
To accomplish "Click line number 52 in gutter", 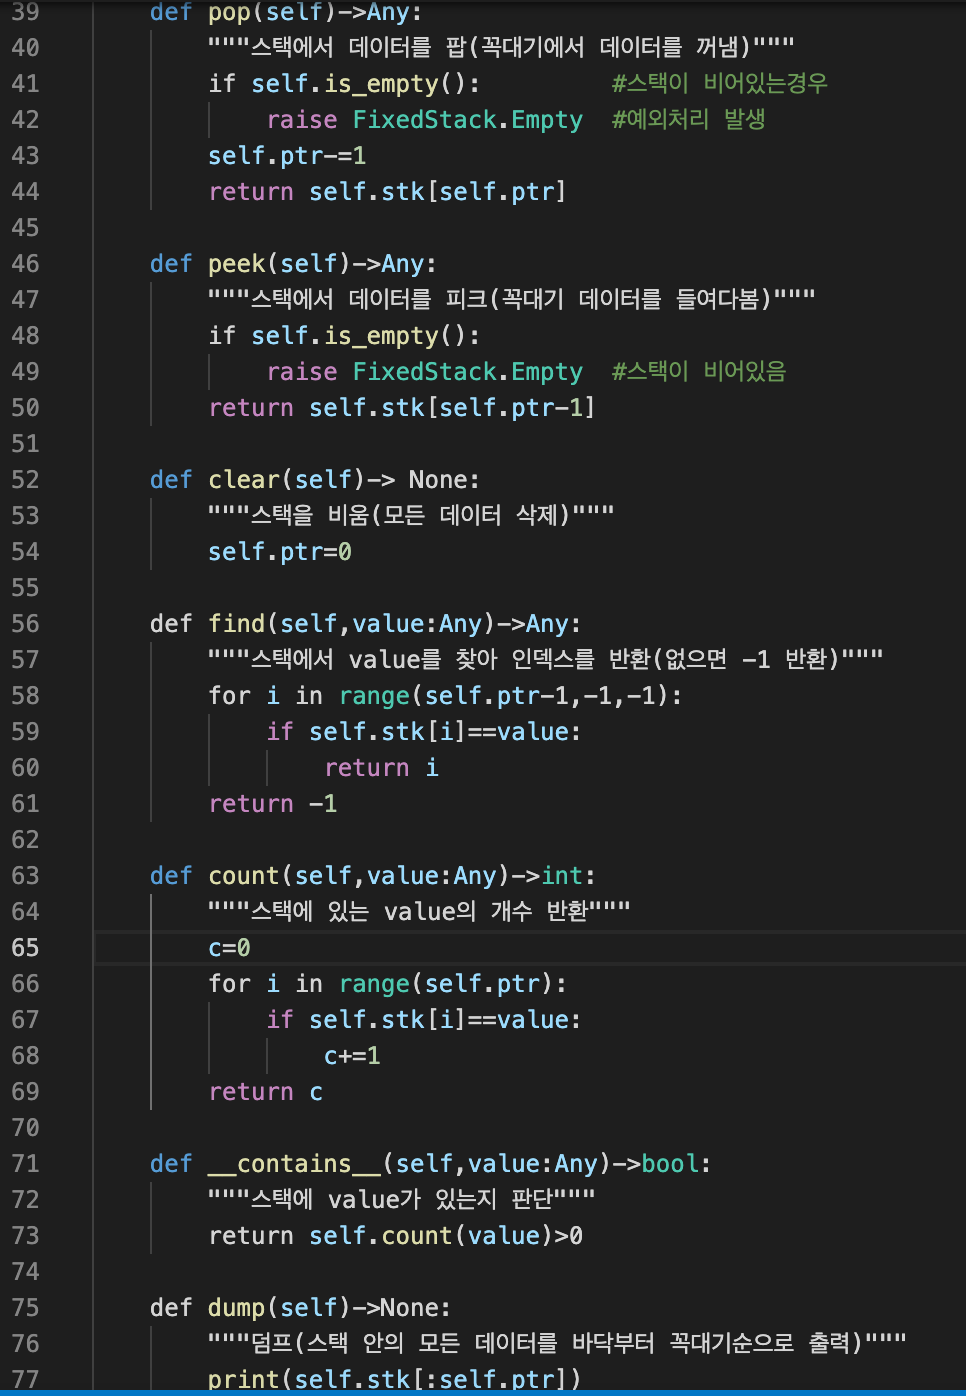I will coord(26,480).
